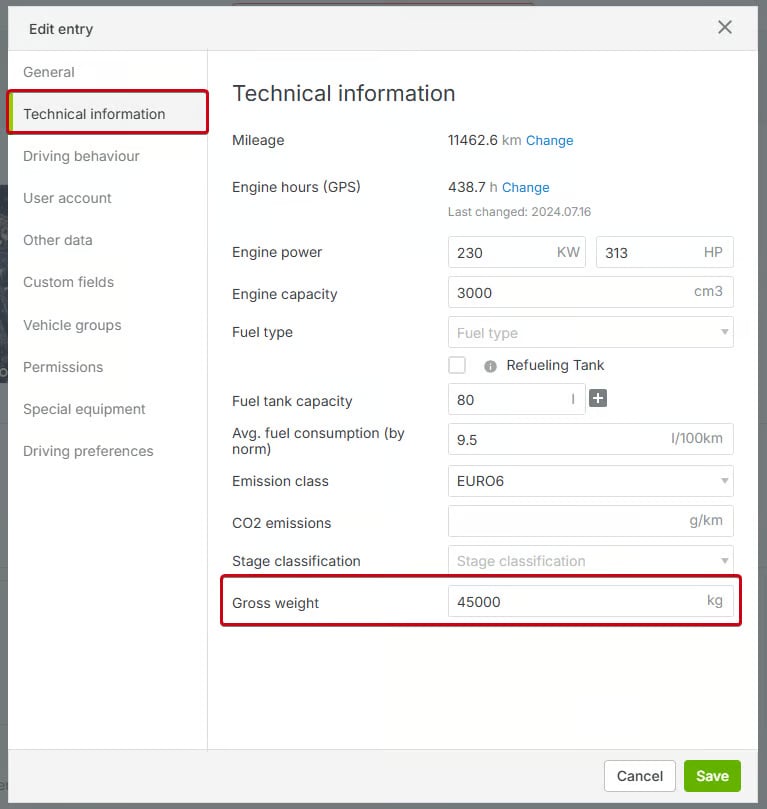
Task: Switch to the General tab
Action: tap(49, 72)
